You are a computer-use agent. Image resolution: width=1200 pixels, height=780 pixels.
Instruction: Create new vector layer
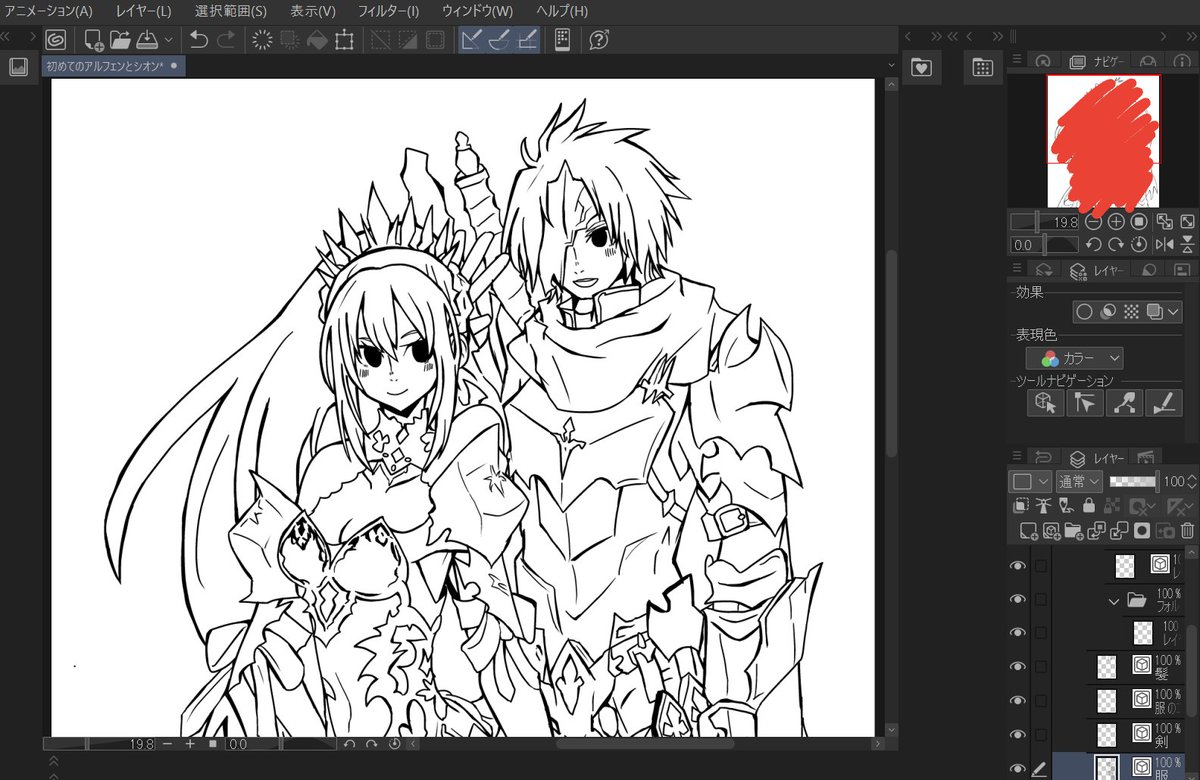click(1050, 530)
